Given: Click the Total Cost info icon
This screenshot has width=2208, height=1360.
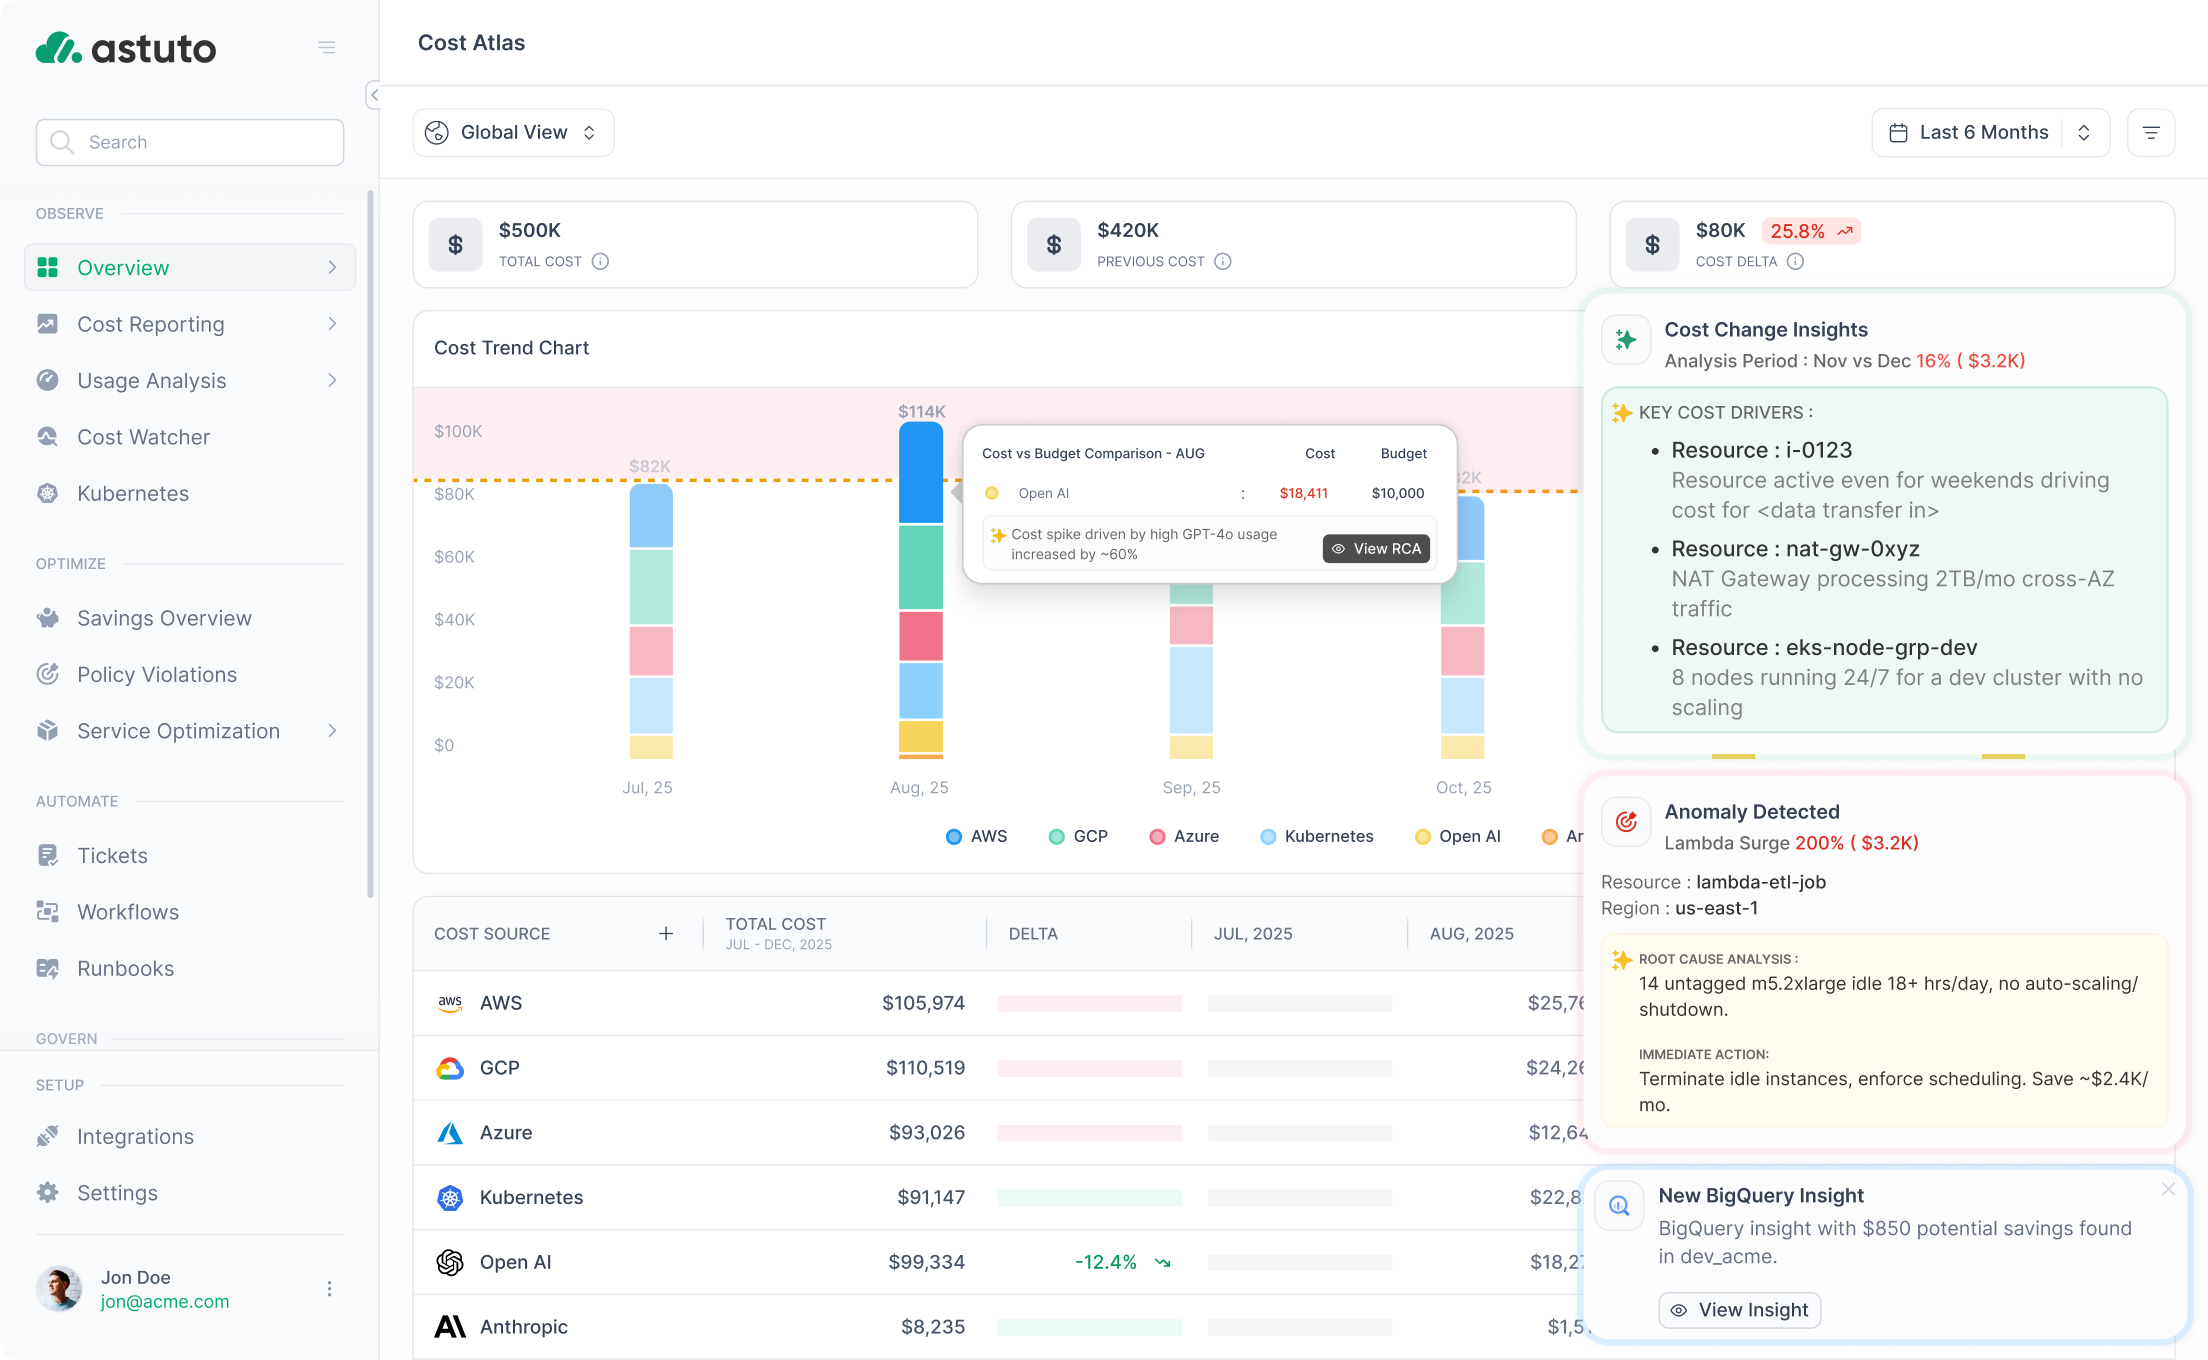Looking at the screenshot, I should click(600, 262).
